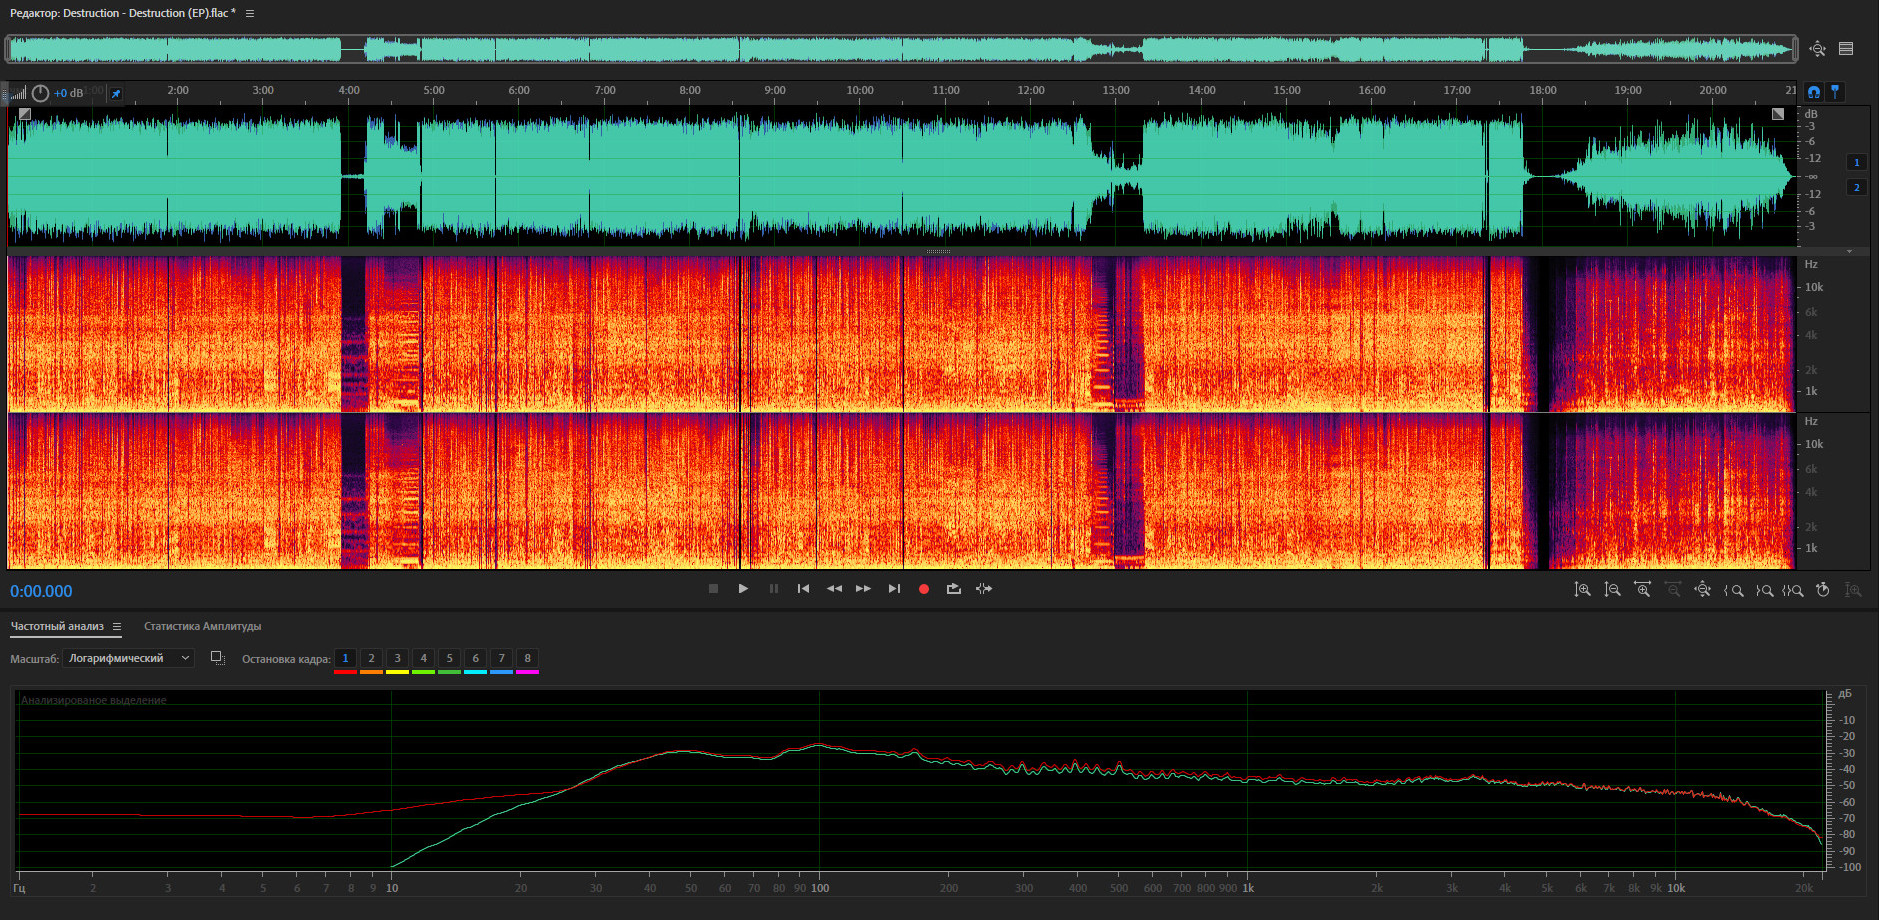Click zoom out full icon
1879x920 pixels.
(1702, 590)
